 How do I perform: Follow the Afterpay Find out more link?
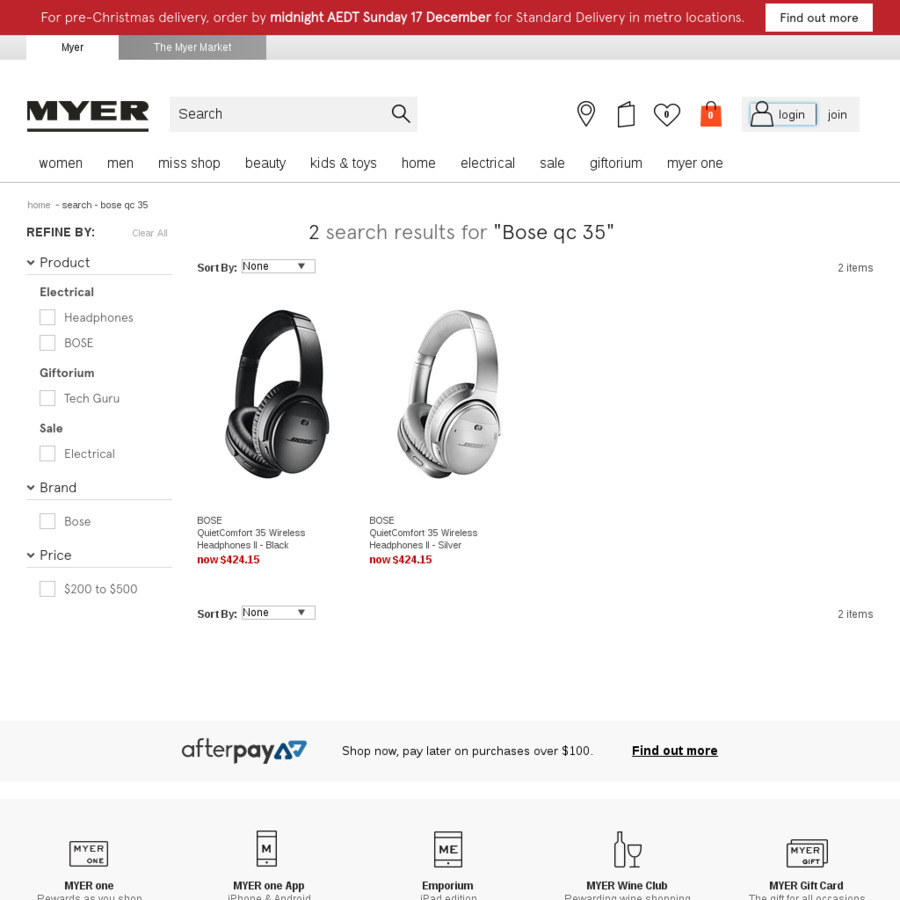point(674,751)
